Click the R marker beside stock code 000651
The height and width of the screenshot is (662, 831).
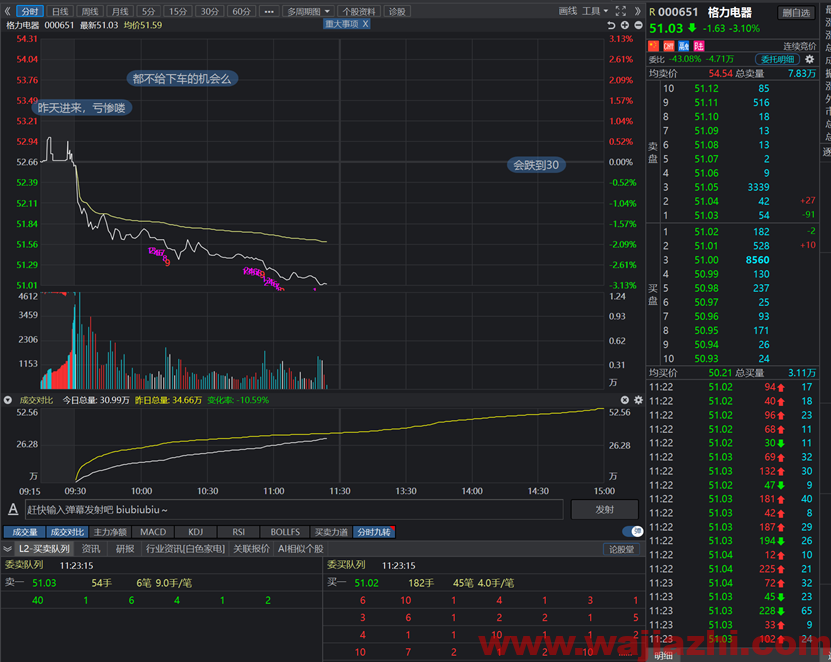[x=652, y=12]
